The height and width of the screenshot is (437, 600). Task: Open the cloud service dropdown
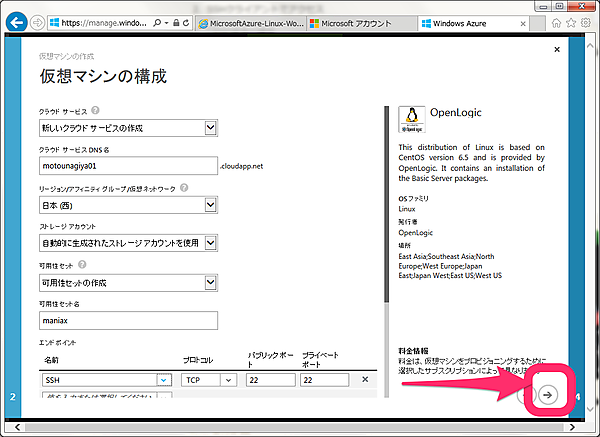(x=210, y=127)
